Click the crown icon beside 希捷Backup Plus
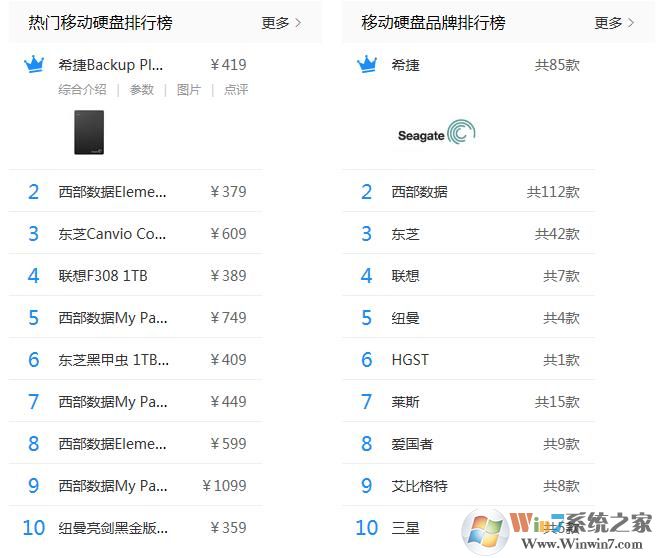 pos(34,65)
